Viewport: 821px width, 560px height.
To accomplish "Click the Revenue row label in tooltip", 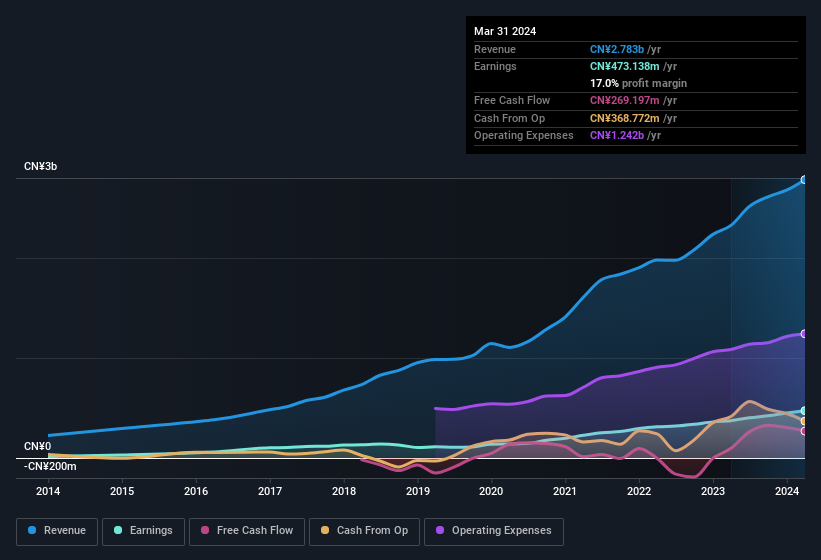I will [495, 49].
